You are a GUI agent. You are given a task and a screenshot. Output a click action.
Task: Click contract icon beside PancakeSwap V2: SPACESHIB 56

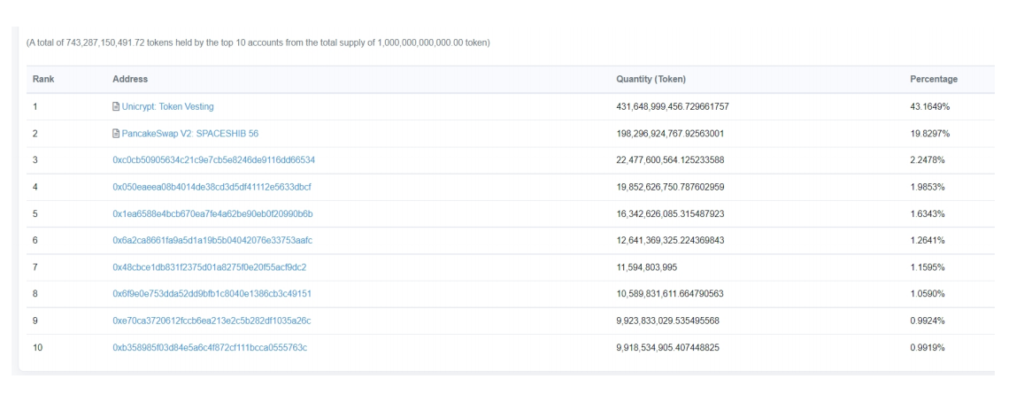(x=116, y=133)
